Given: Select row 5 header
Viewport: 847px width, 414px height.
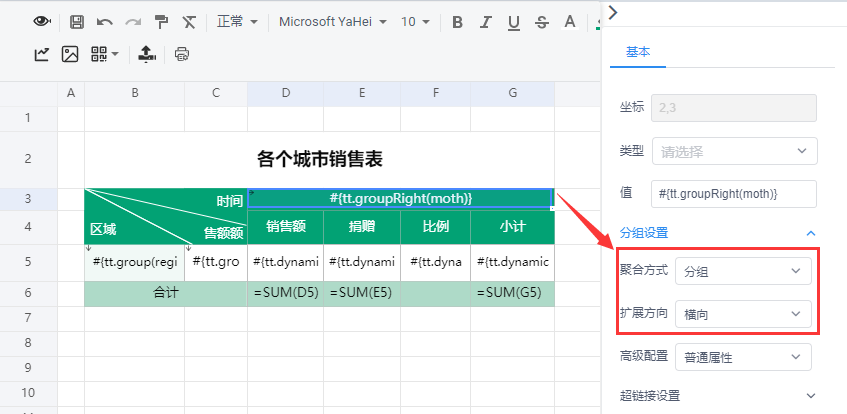Looking at the screenshot, I should click(x=29, y=262).
